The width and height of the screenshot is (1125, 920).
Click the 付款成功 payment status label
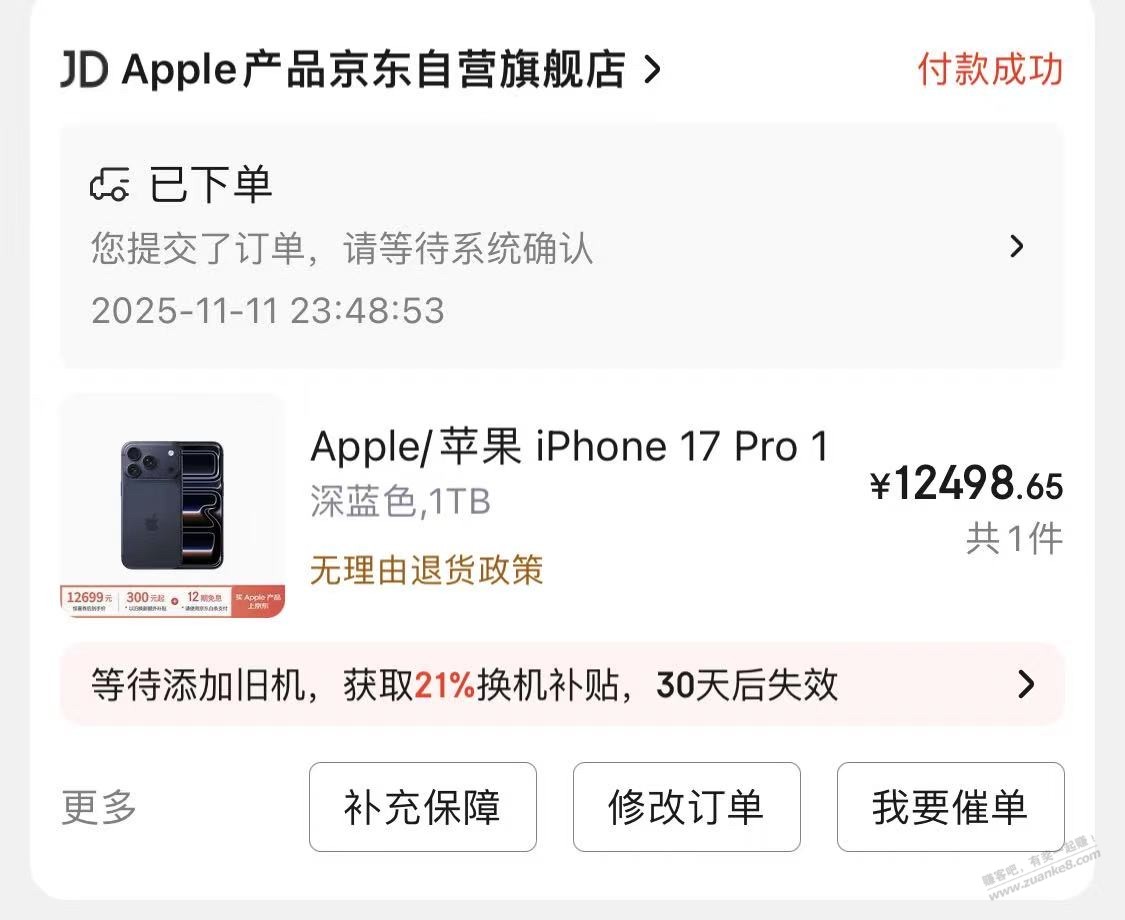coord(990,70)
